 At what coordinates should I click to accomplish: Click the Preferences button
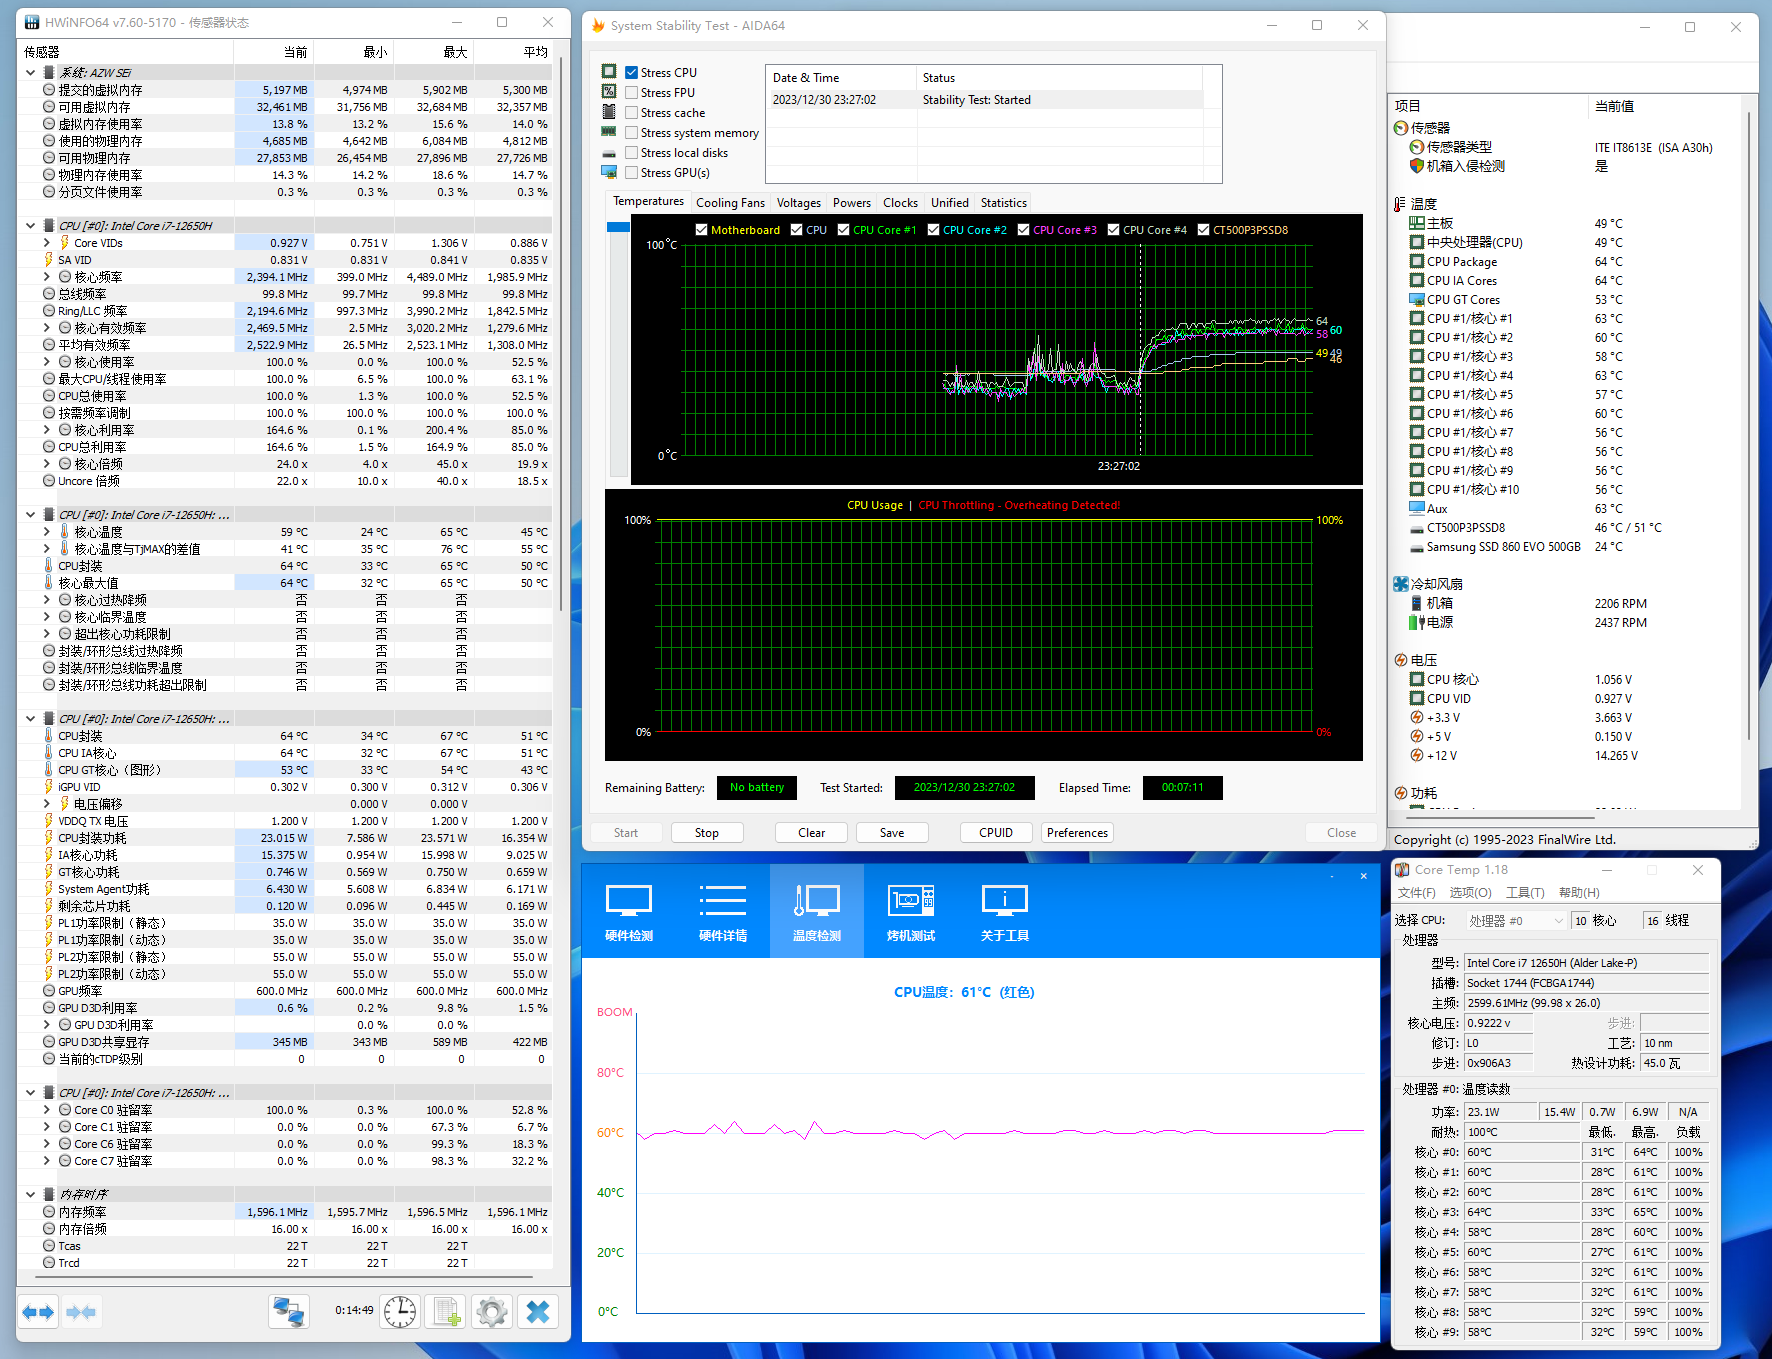[x=1077, y=833]
